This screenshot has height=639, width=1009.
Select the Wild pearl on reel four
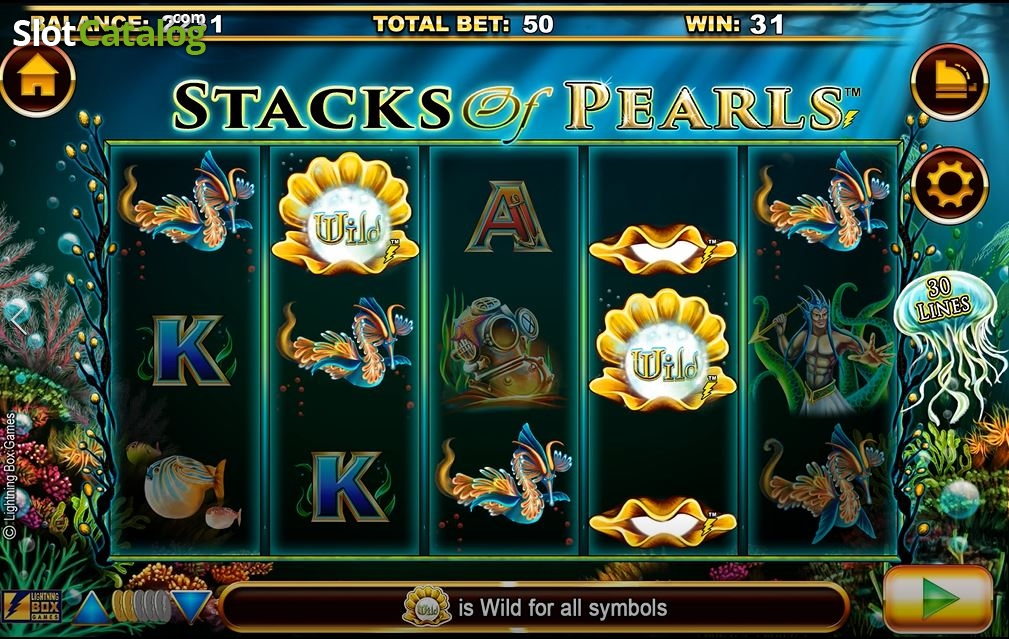(663, 352)
